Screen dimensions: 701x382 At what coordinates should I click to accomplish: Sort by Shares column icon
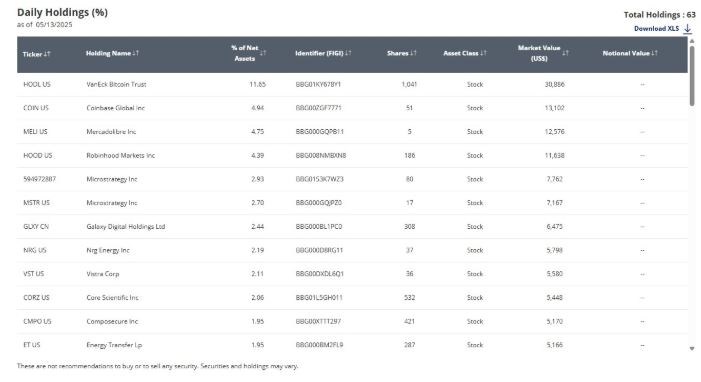pyautogui.click(x=414, y=53)
